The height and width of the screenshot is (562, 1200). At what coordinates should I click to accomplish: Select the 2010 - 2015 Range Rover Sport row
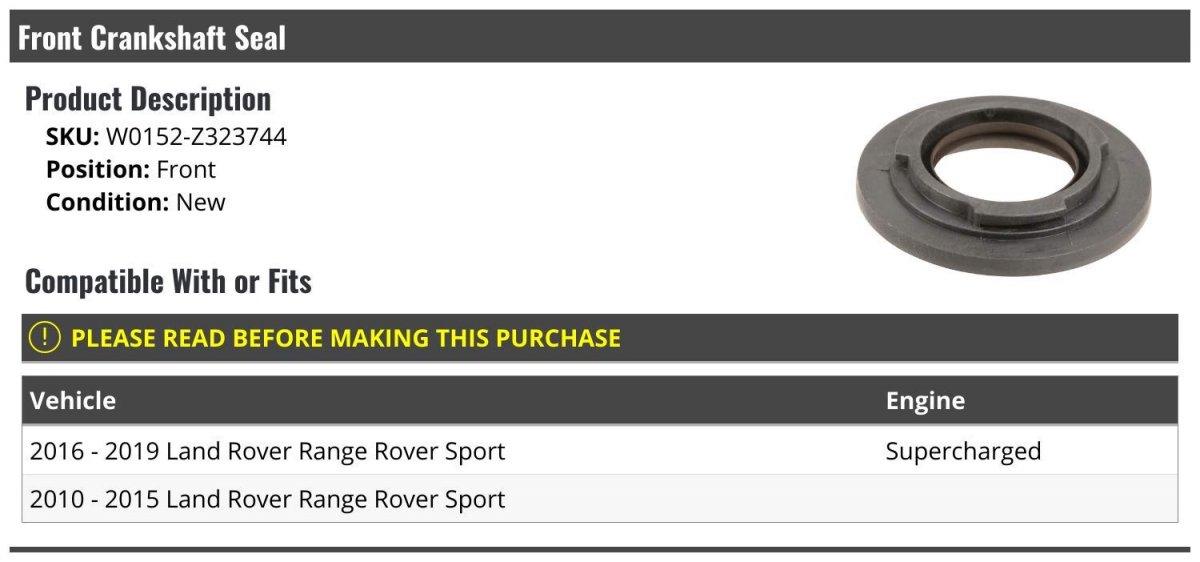click(600, 499)
